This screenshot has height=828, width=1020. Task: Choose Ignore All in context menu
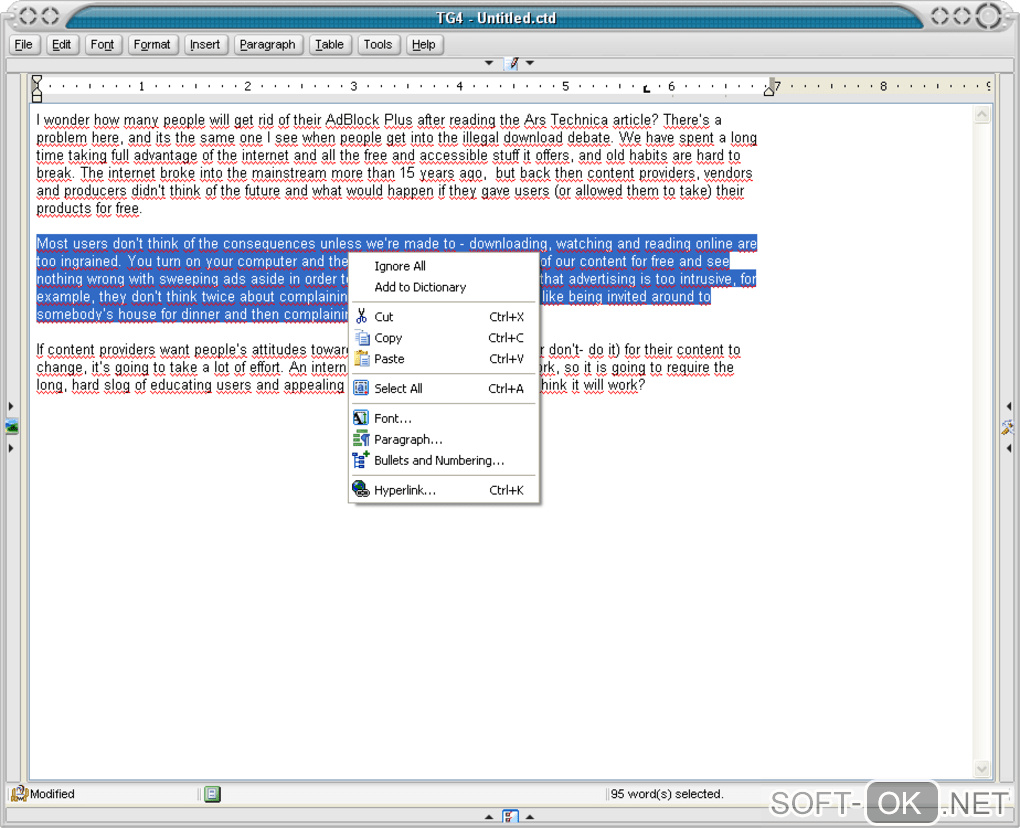click(444, 266)
